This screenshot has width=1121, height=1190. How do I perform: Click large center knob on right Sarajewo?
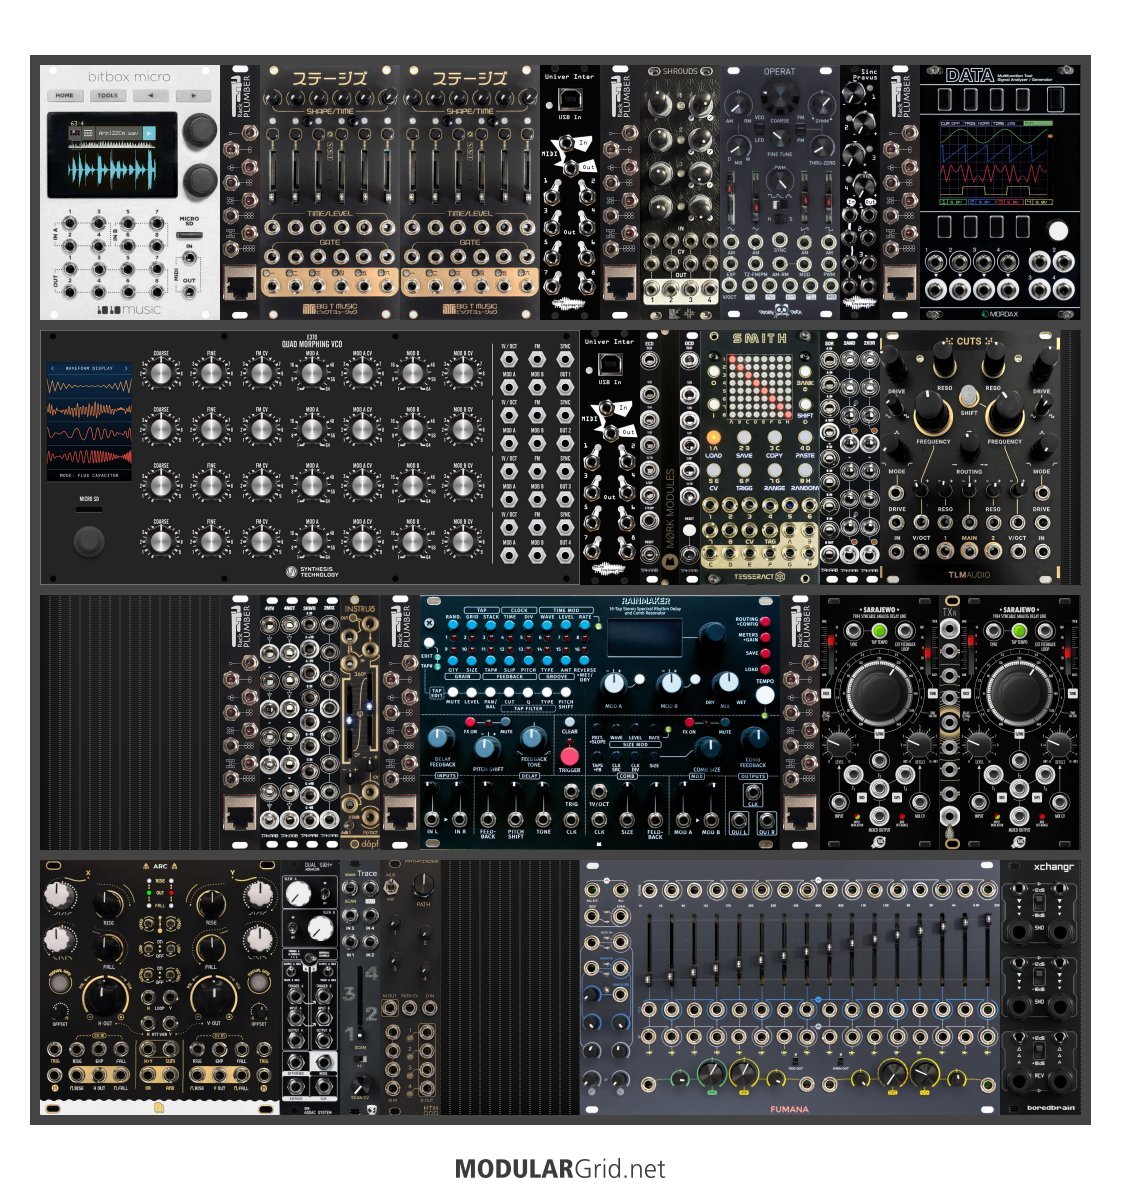point(1019,692)
